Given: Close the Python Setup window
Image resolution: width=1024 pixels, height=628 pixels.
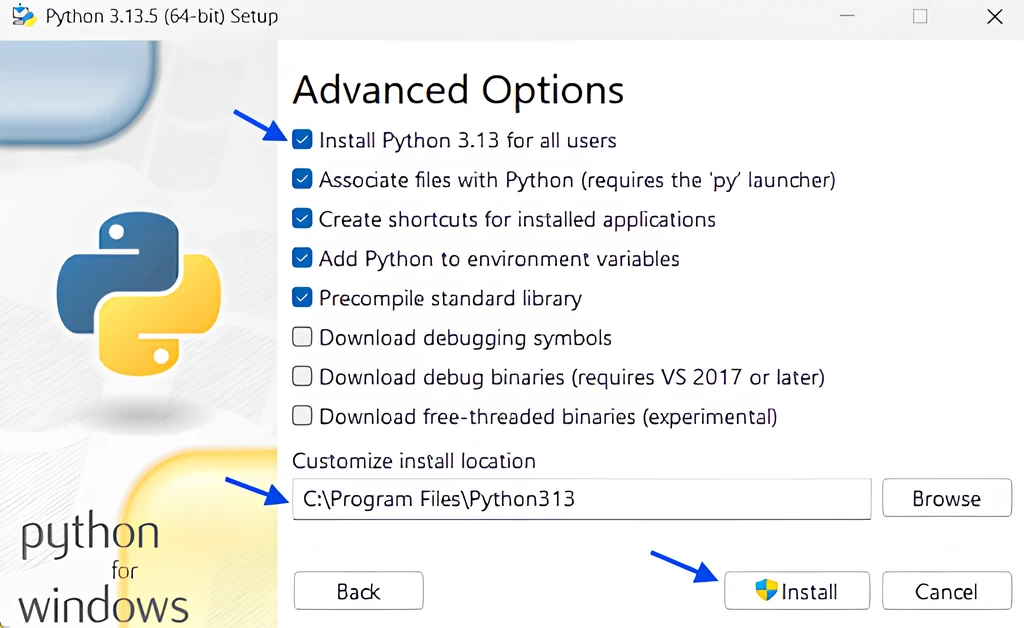Looking at the screenshot, I should coord(994,17).
